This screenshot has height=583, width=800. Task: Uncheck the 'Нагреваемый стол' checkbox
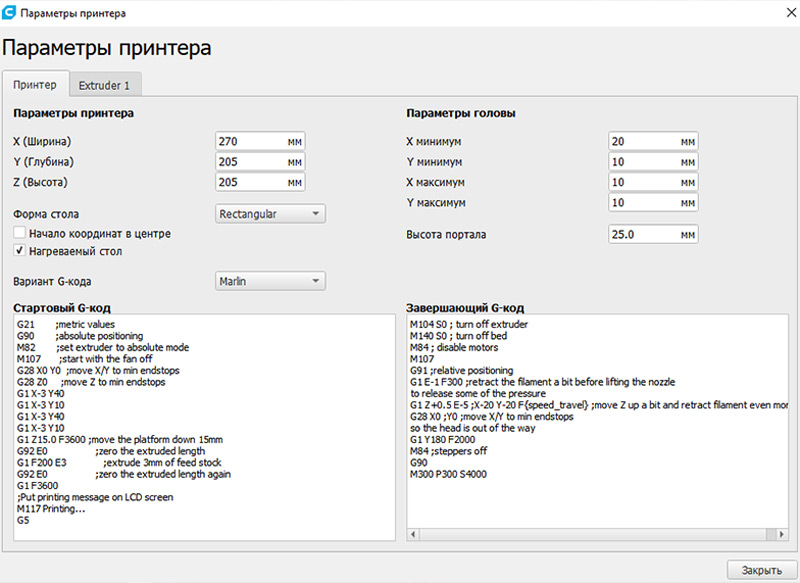click(20, 251)
